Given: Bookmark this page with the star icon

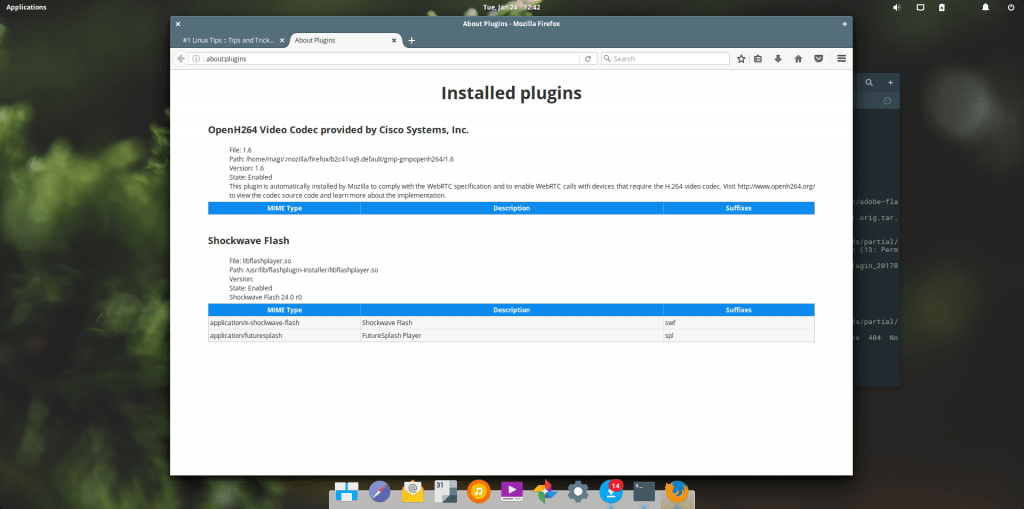Looking at the screenshot, I should pyautogui.click(x=741, y=59).
